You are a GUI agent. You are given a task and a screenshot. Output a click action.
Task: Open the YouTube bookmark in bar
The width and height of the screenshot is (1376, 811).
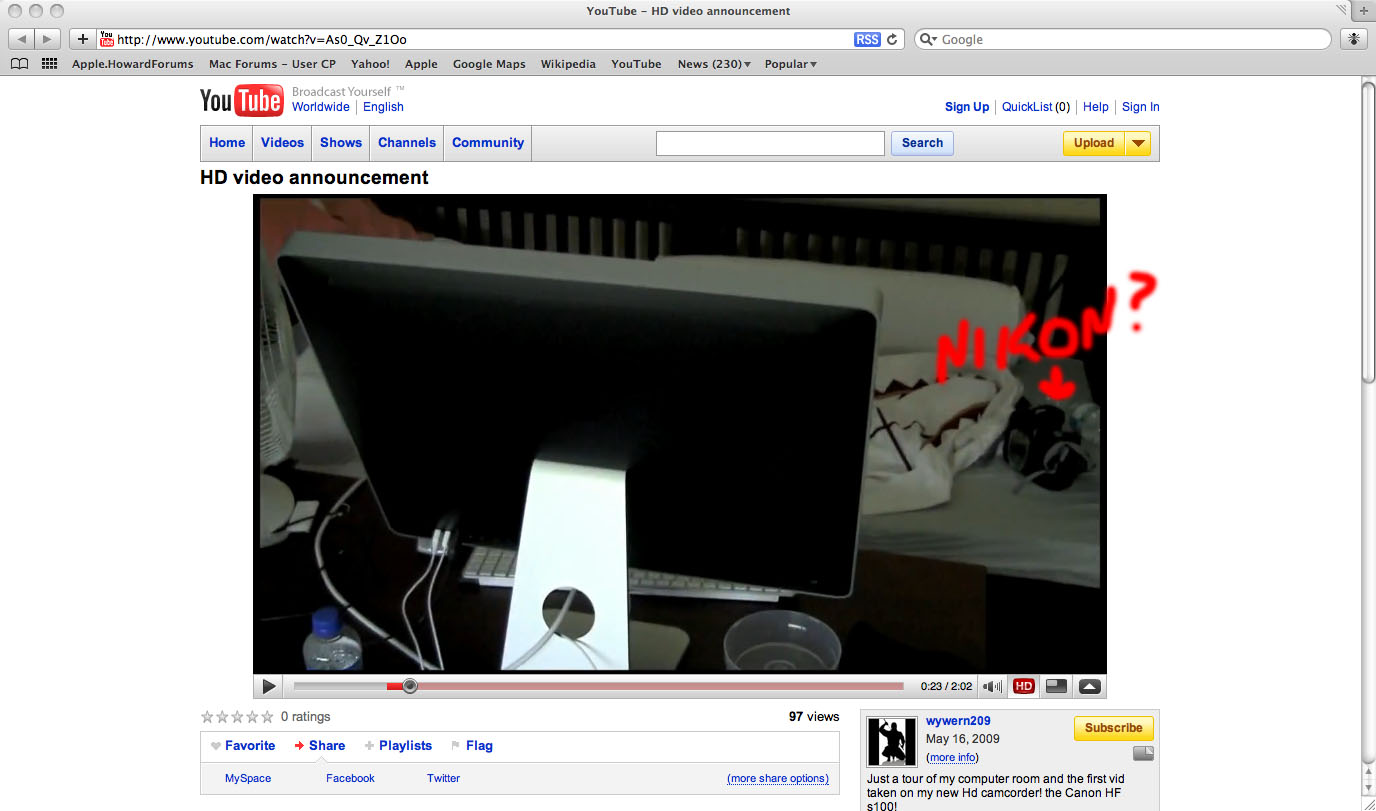coord(636,64)
